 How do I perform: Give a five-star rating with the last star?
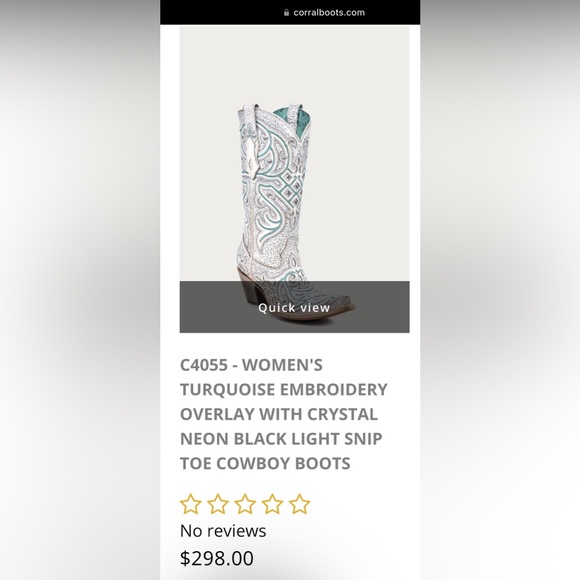click(299, 504)
